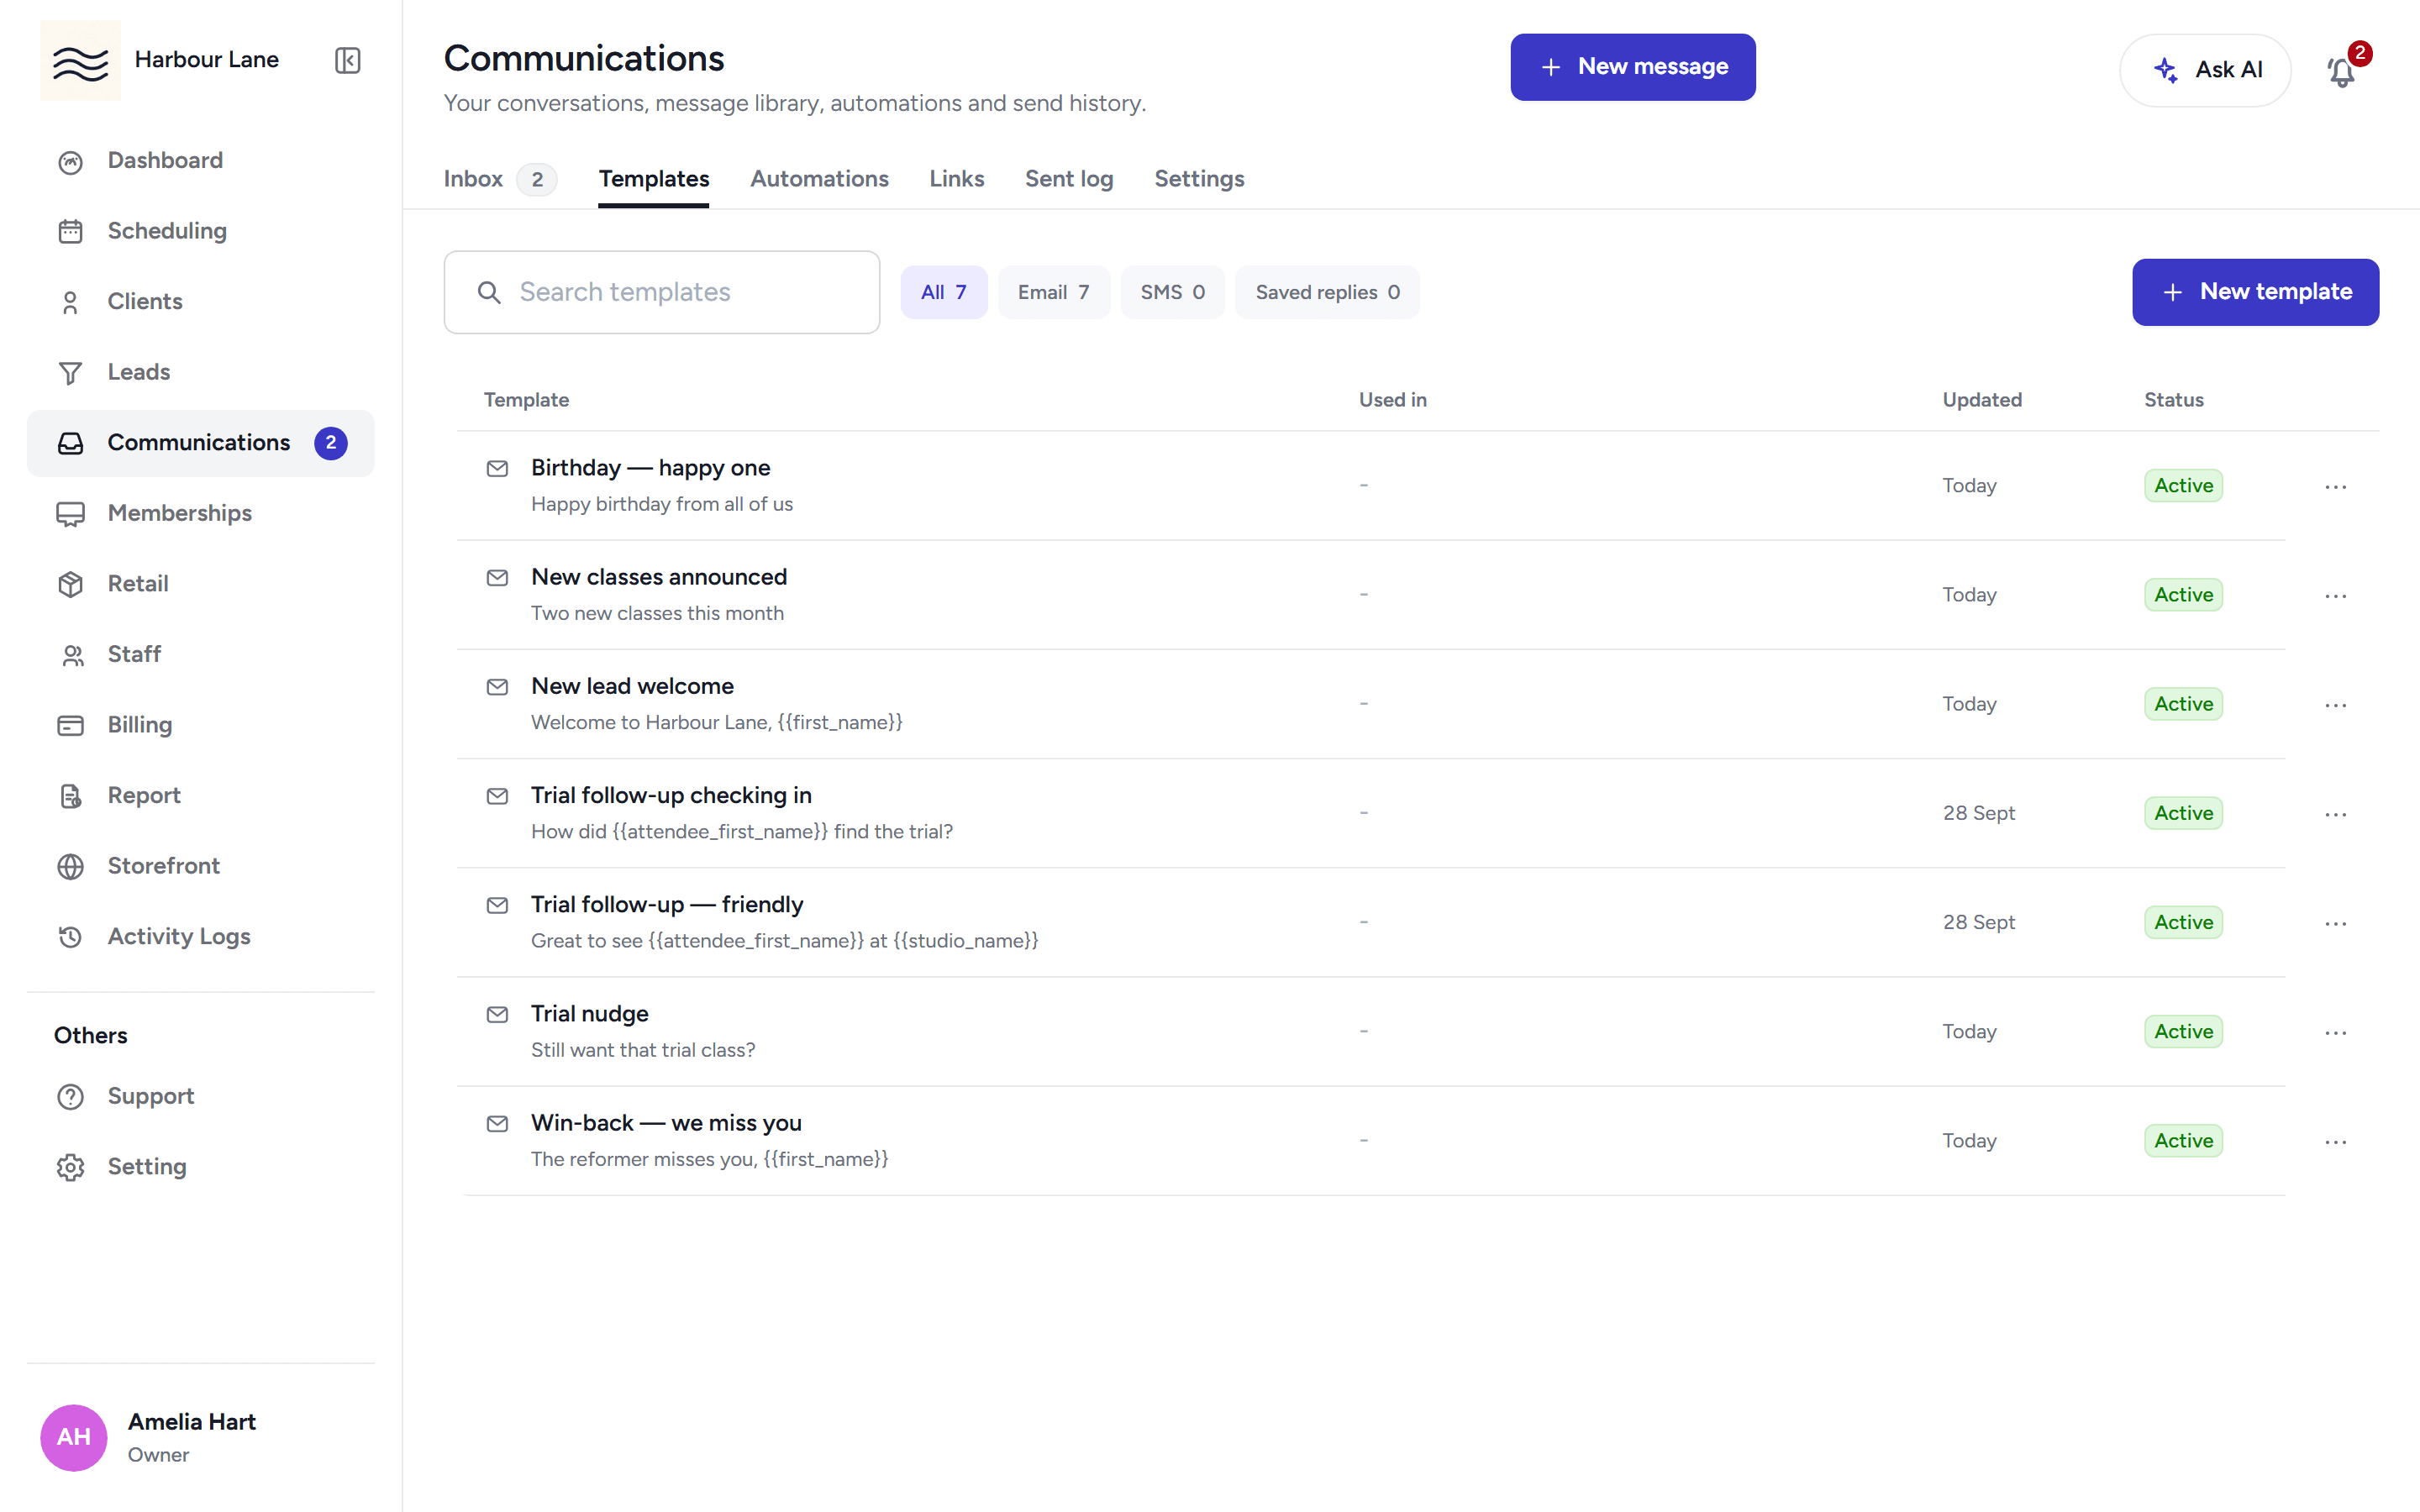Screen dimensions: 2420x1512
Task: Open the Communications Settings tab
Action: 1199,179
